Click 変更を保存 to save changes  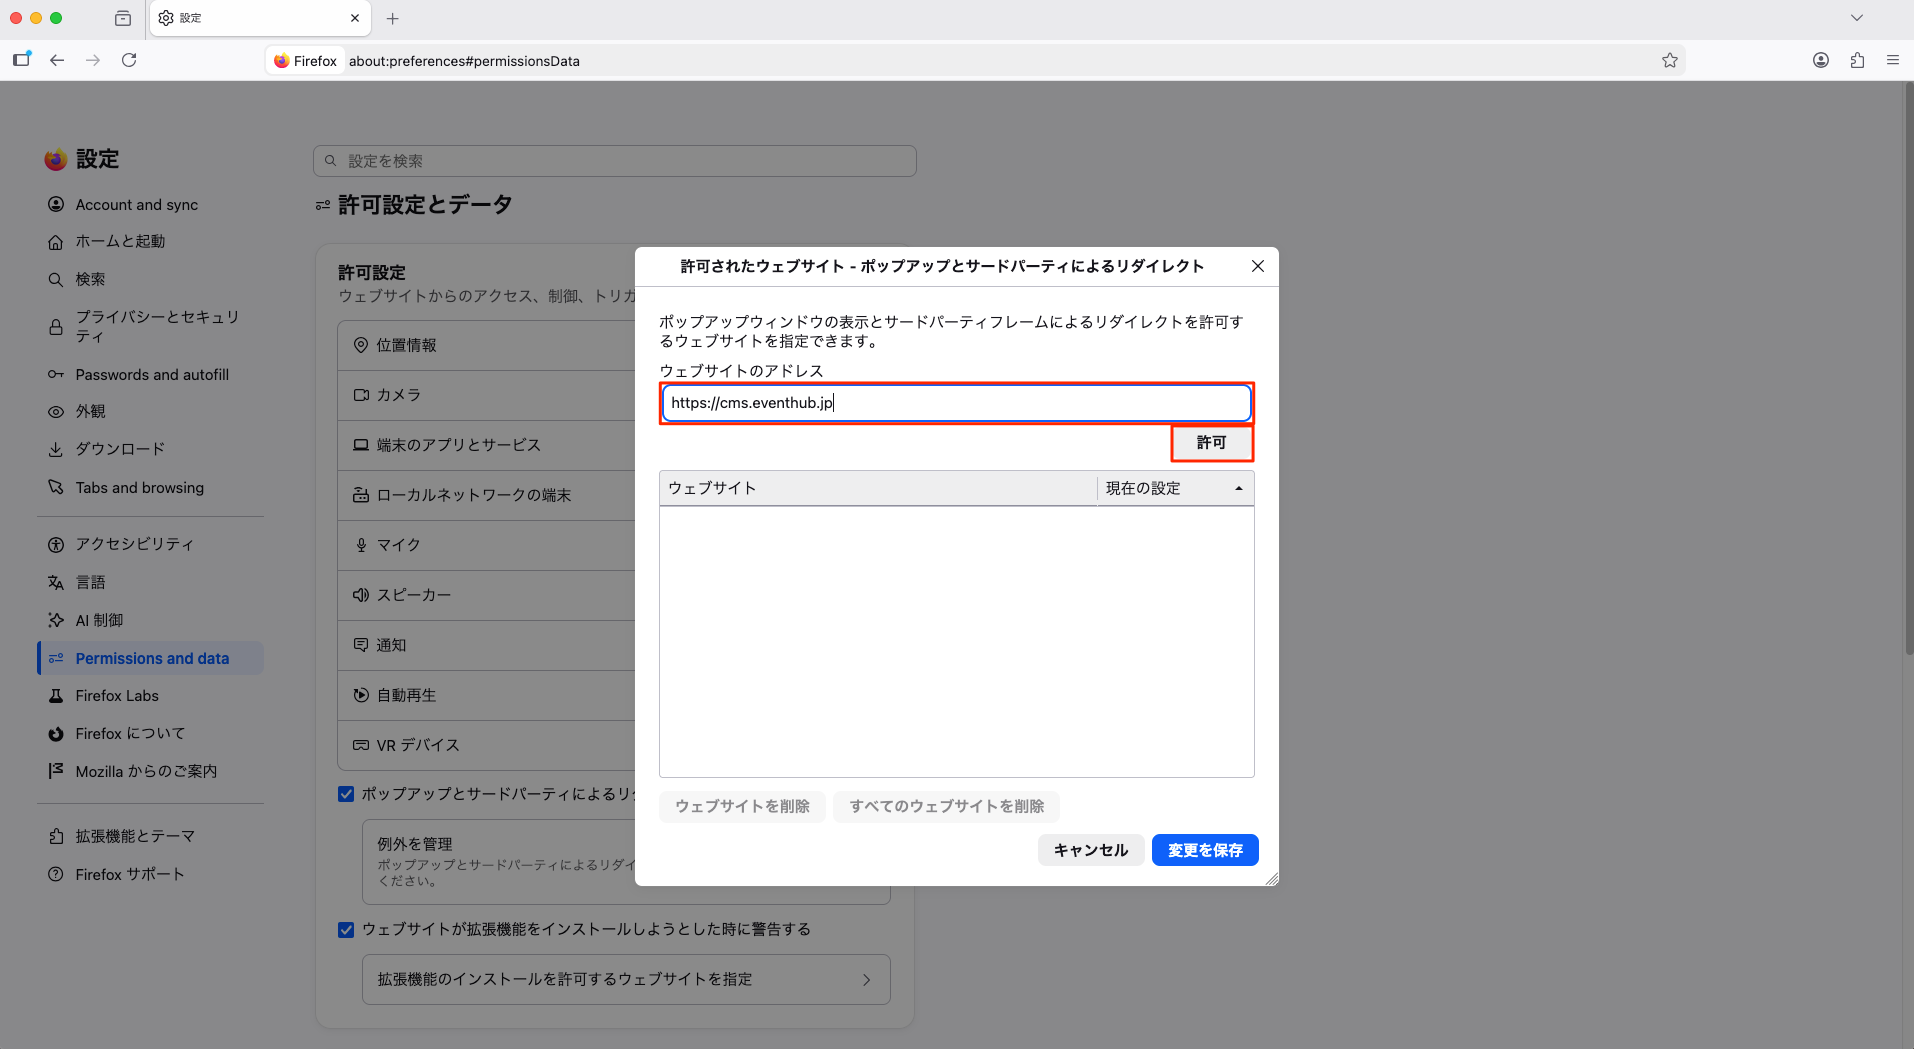(1205, 850)
